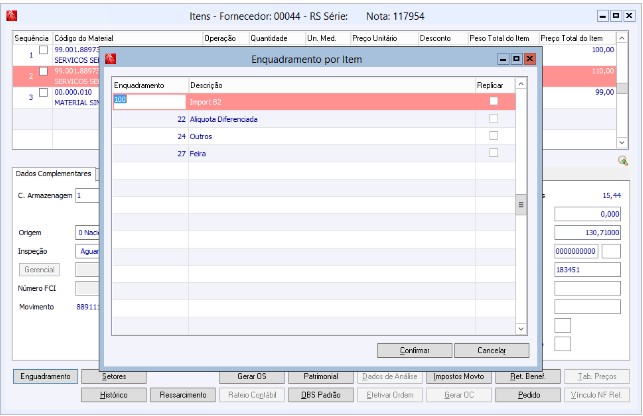Open the Setores button

coord(114,376)
